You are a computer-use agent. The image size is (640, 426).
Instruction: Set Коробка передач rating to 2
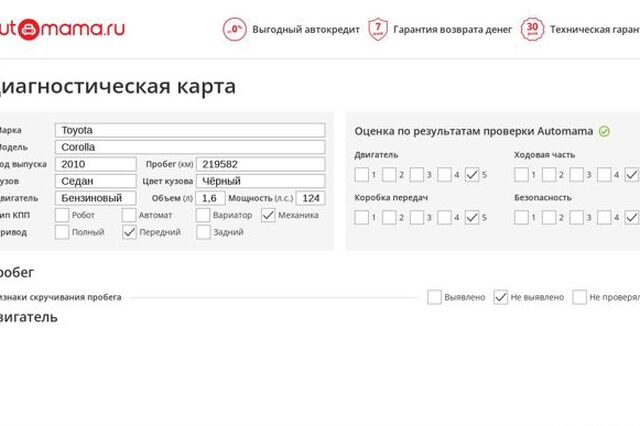click(x=389, y=217)
